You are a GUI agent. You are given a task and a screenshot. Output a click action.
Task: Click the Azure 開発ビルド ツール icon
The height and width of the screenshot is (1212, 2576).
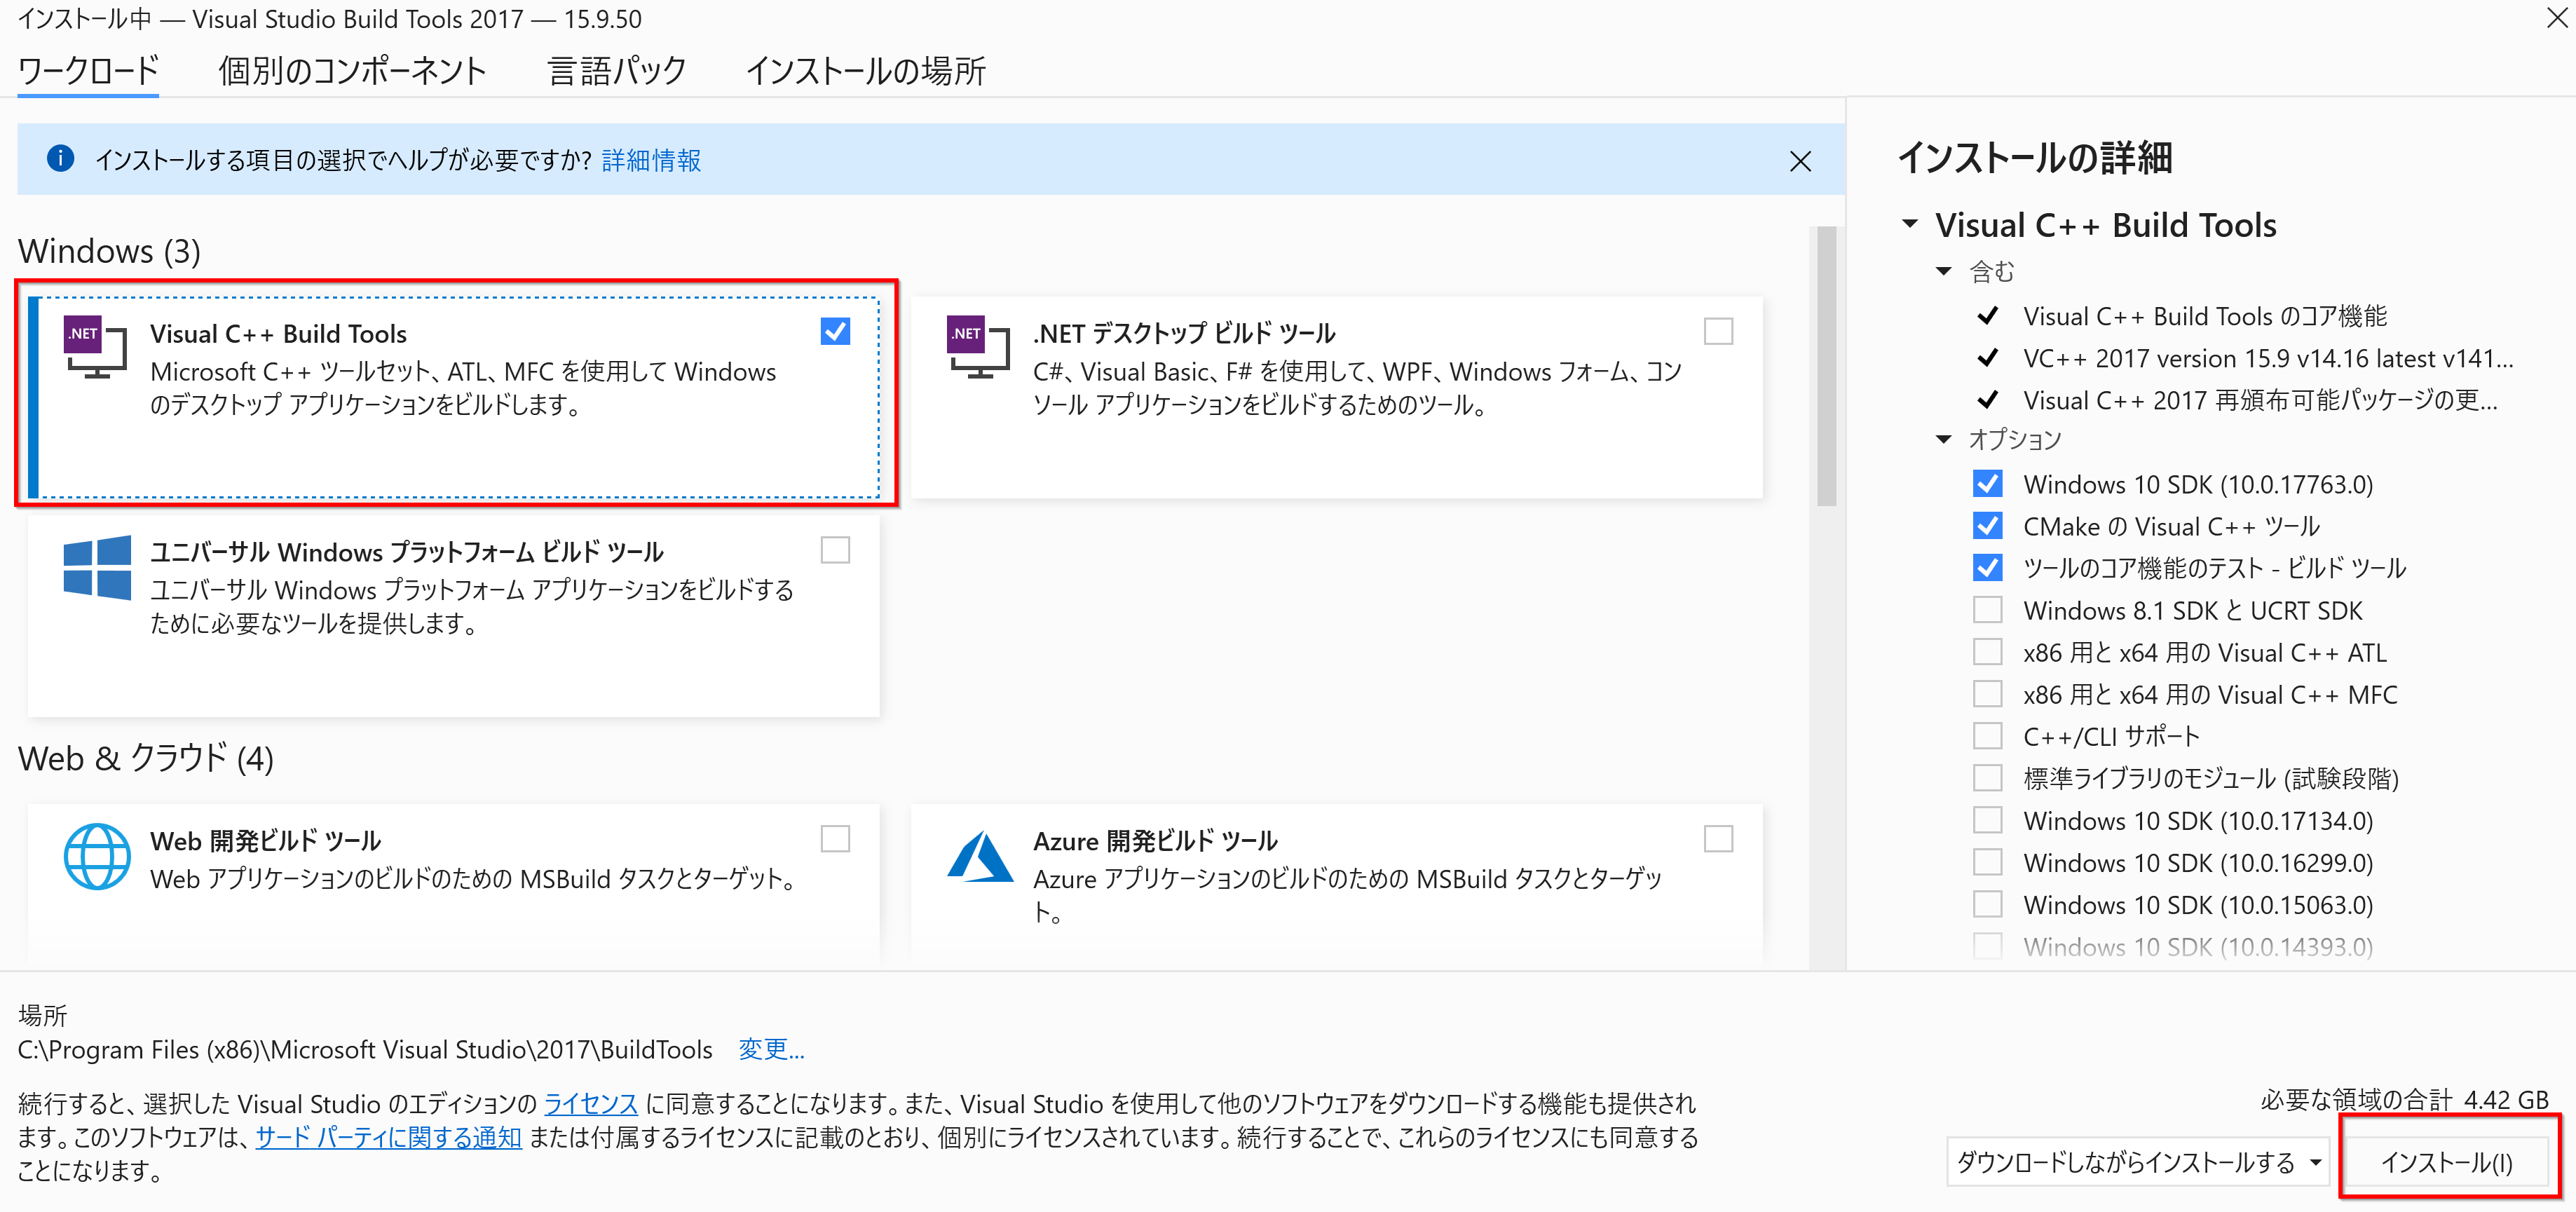coord(980,857)
